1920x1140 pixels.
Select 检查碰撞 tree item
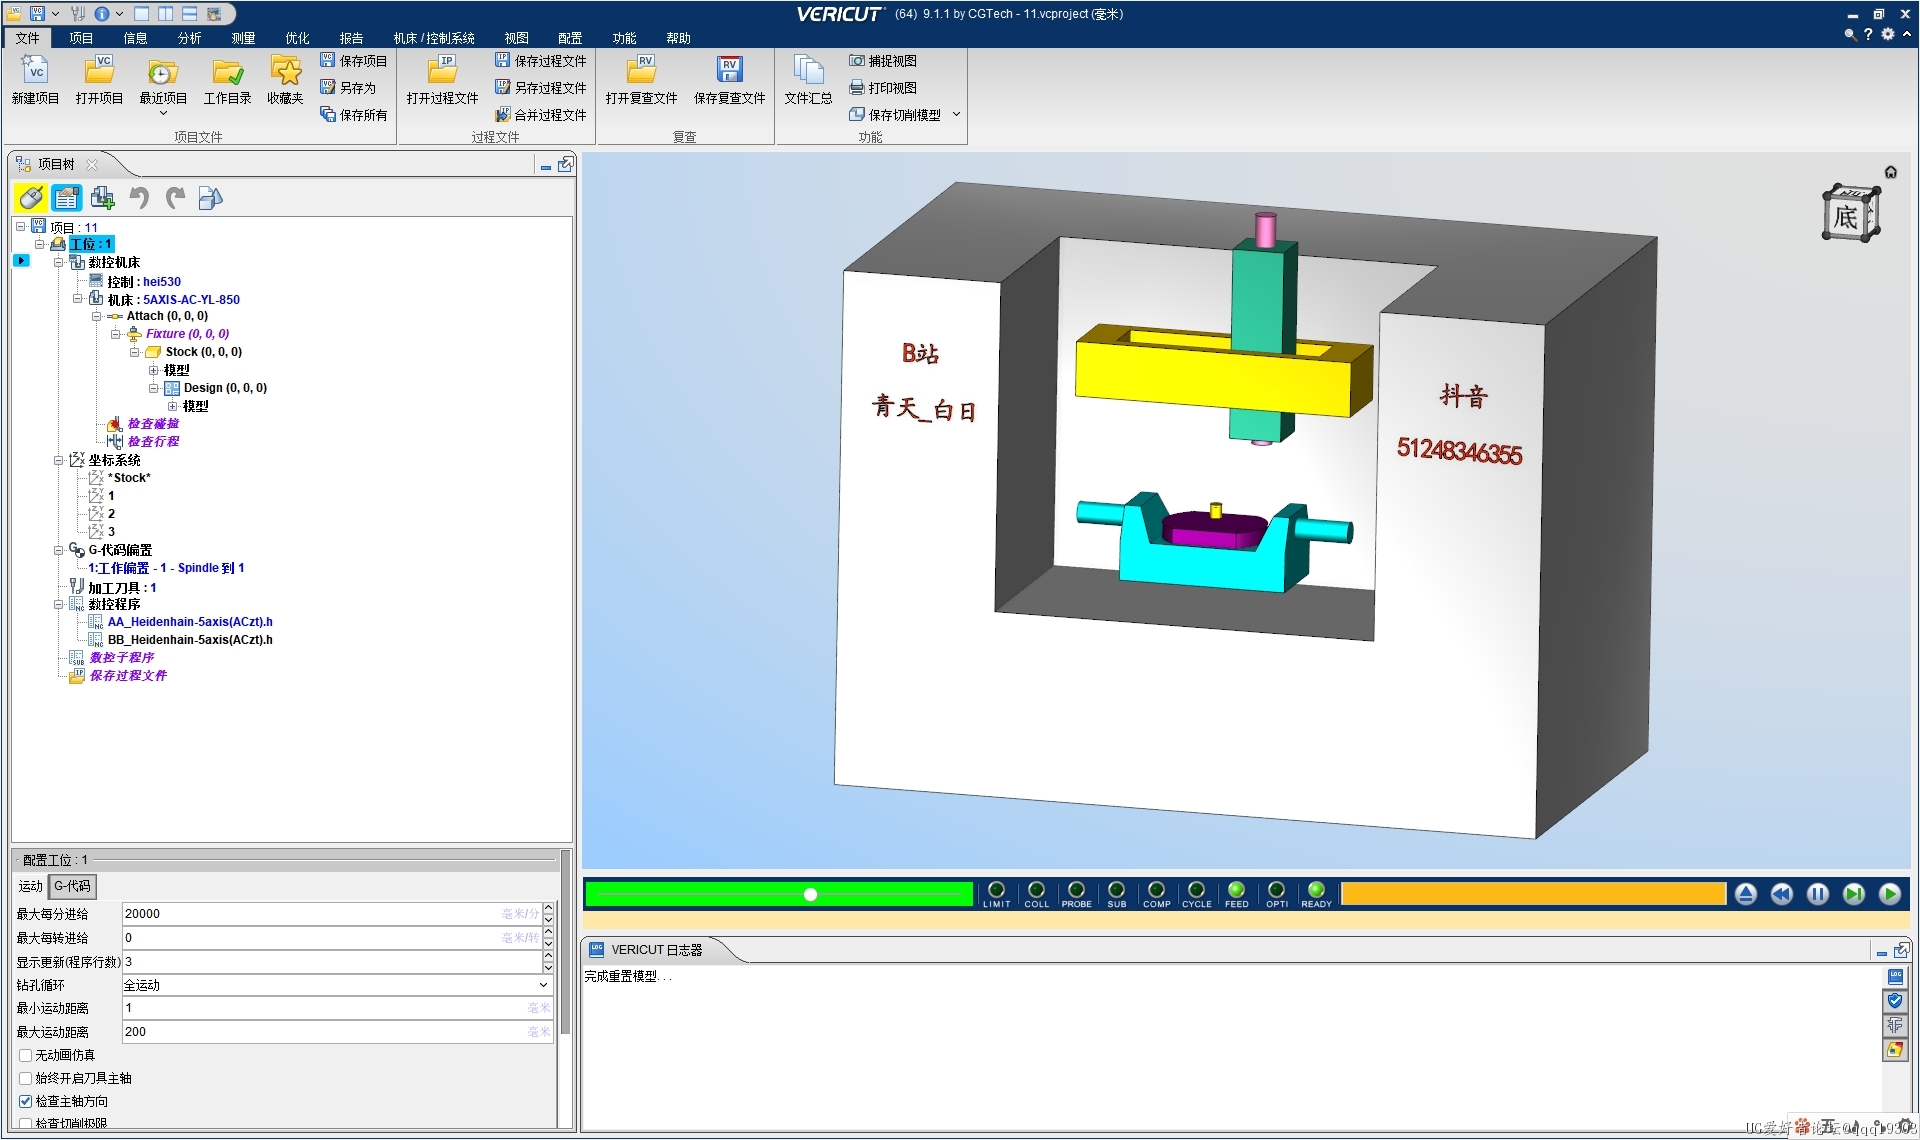(x=153, y=424)
